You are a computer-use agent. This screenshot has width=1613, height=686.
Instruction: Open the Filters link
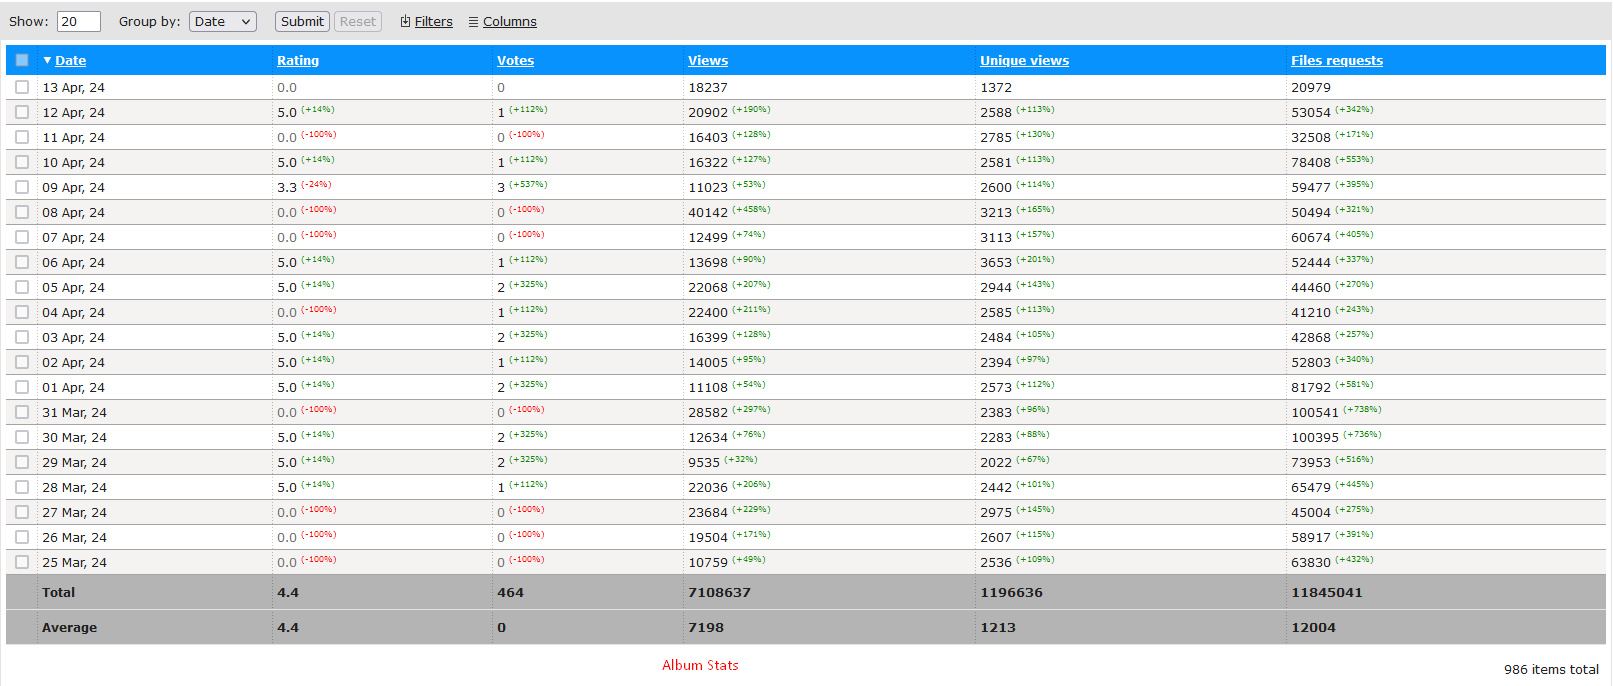click(x=433, y=22)
